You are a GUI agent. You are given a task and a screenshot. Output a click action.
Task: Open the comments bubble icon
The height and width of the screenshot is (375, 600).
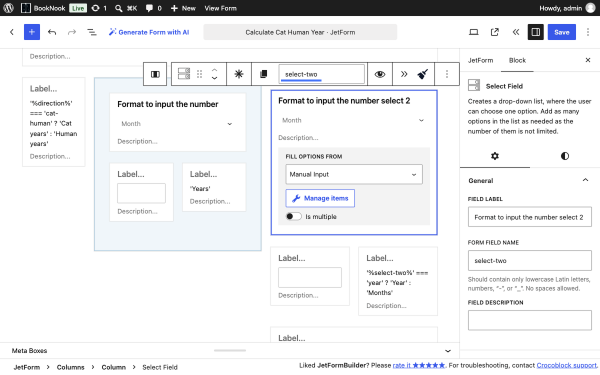click(149, 8)
